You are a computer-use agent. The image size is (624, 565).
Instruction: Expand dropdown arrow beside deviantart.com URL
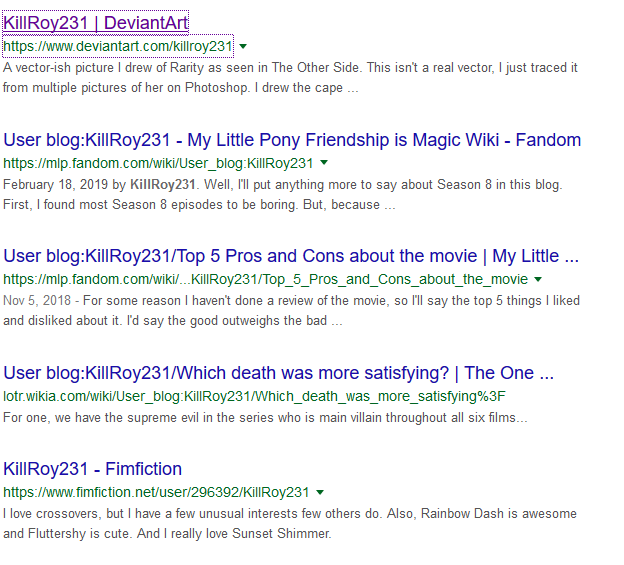243,46
